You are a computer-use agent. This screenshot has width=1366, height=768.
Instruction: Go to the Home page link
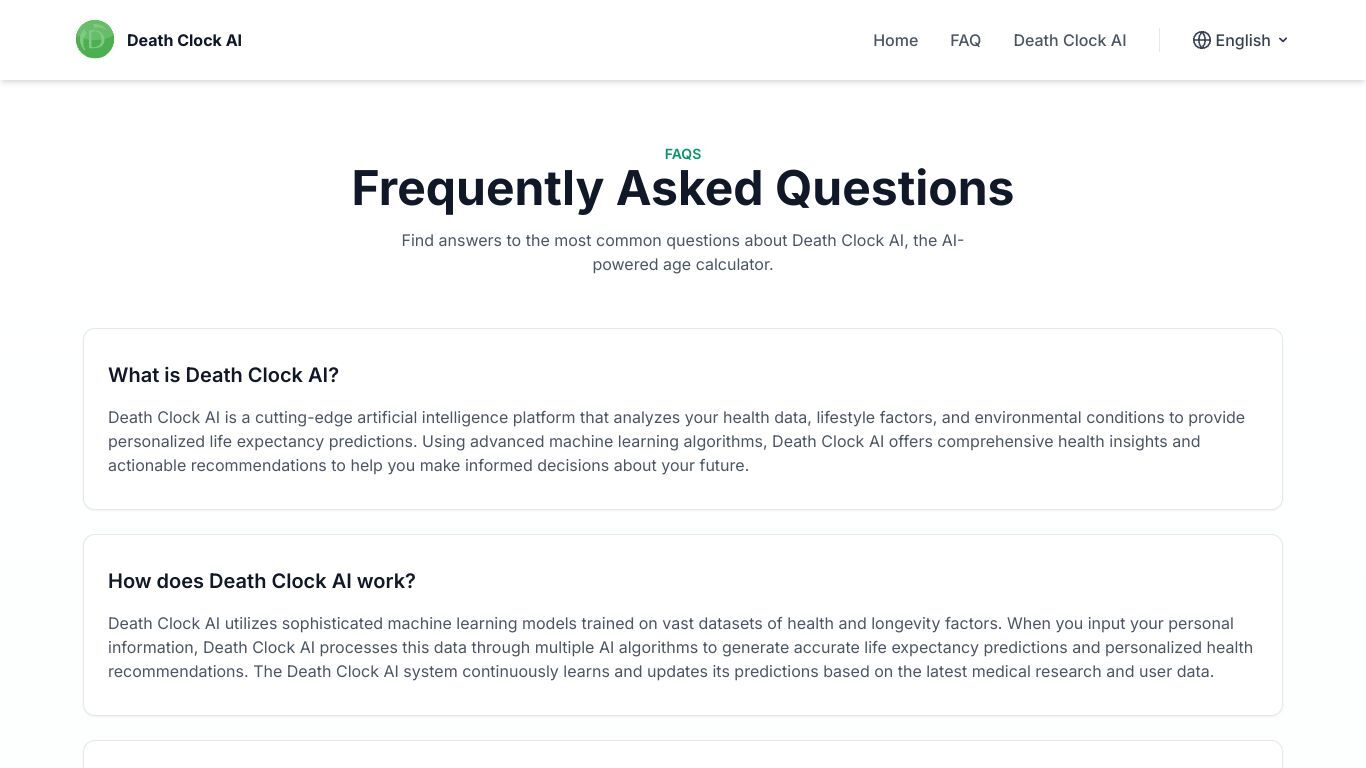[895, 40]
